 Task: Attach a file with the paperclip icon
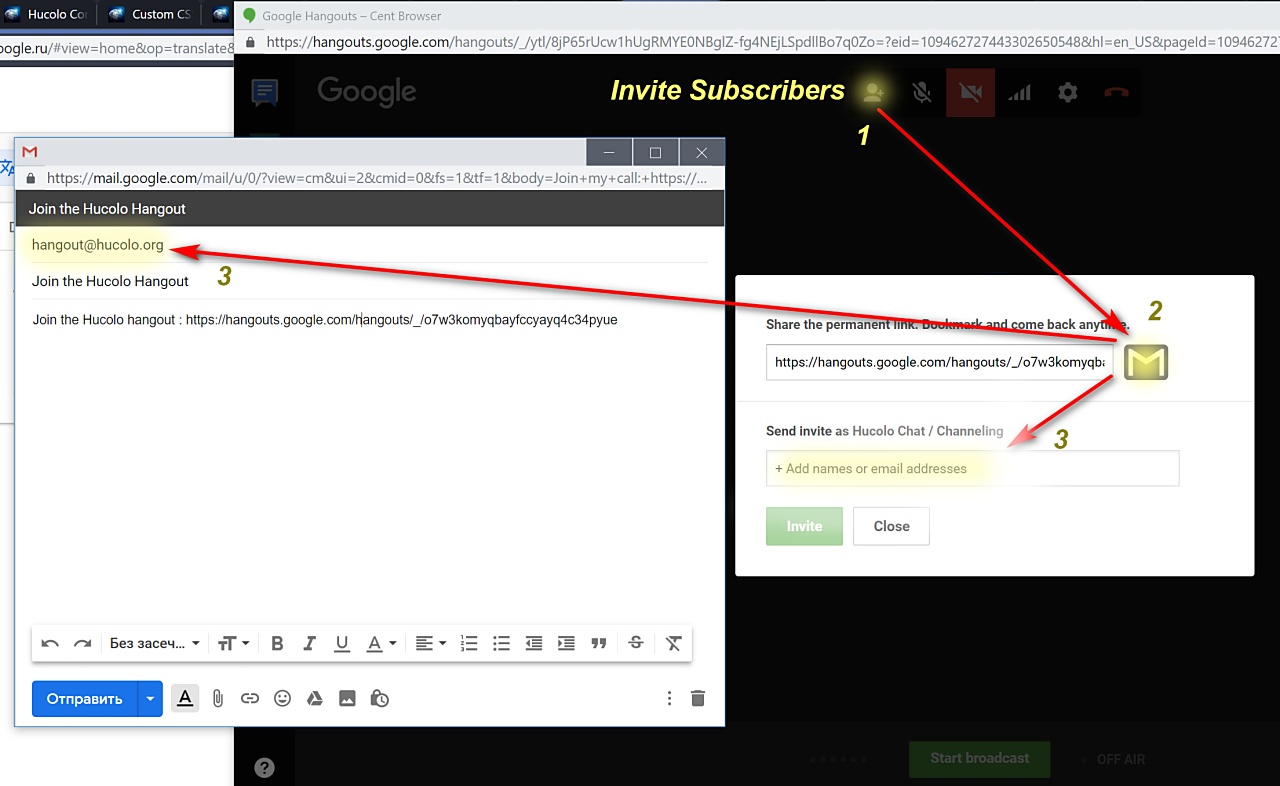click(217, 699)
